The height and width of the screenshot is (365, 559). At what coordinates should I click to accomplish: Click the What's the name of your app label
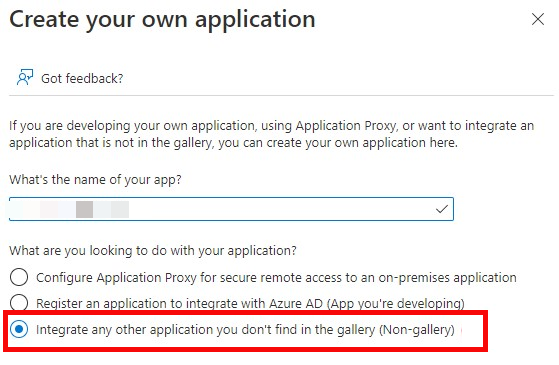click(95, 180)
